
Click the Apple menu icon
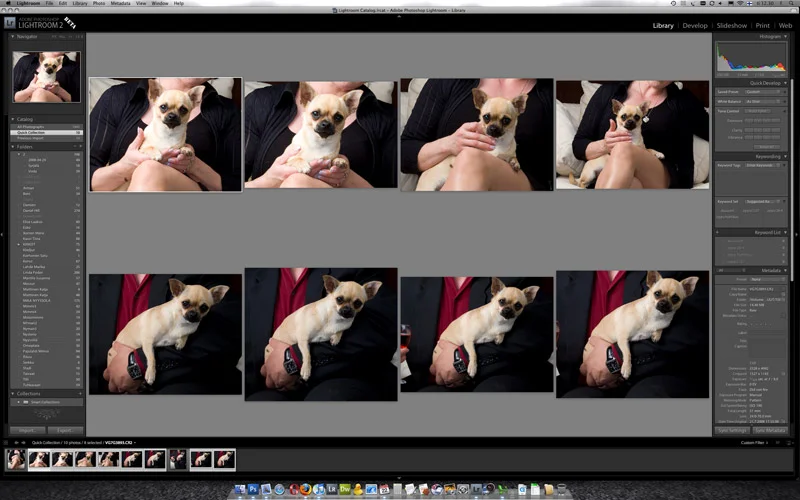click(x=7, y=3)
